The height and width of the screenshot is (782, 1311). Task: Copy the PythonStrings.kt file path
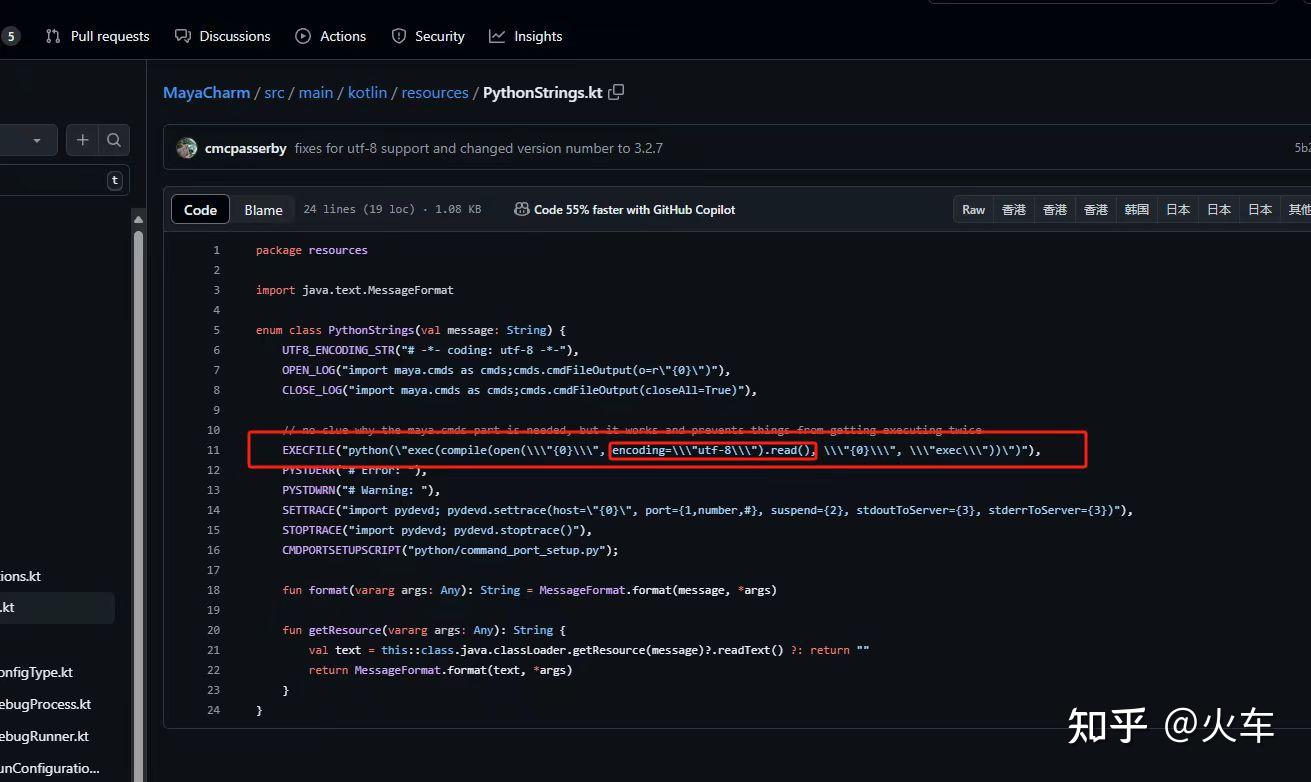(617, 92)
